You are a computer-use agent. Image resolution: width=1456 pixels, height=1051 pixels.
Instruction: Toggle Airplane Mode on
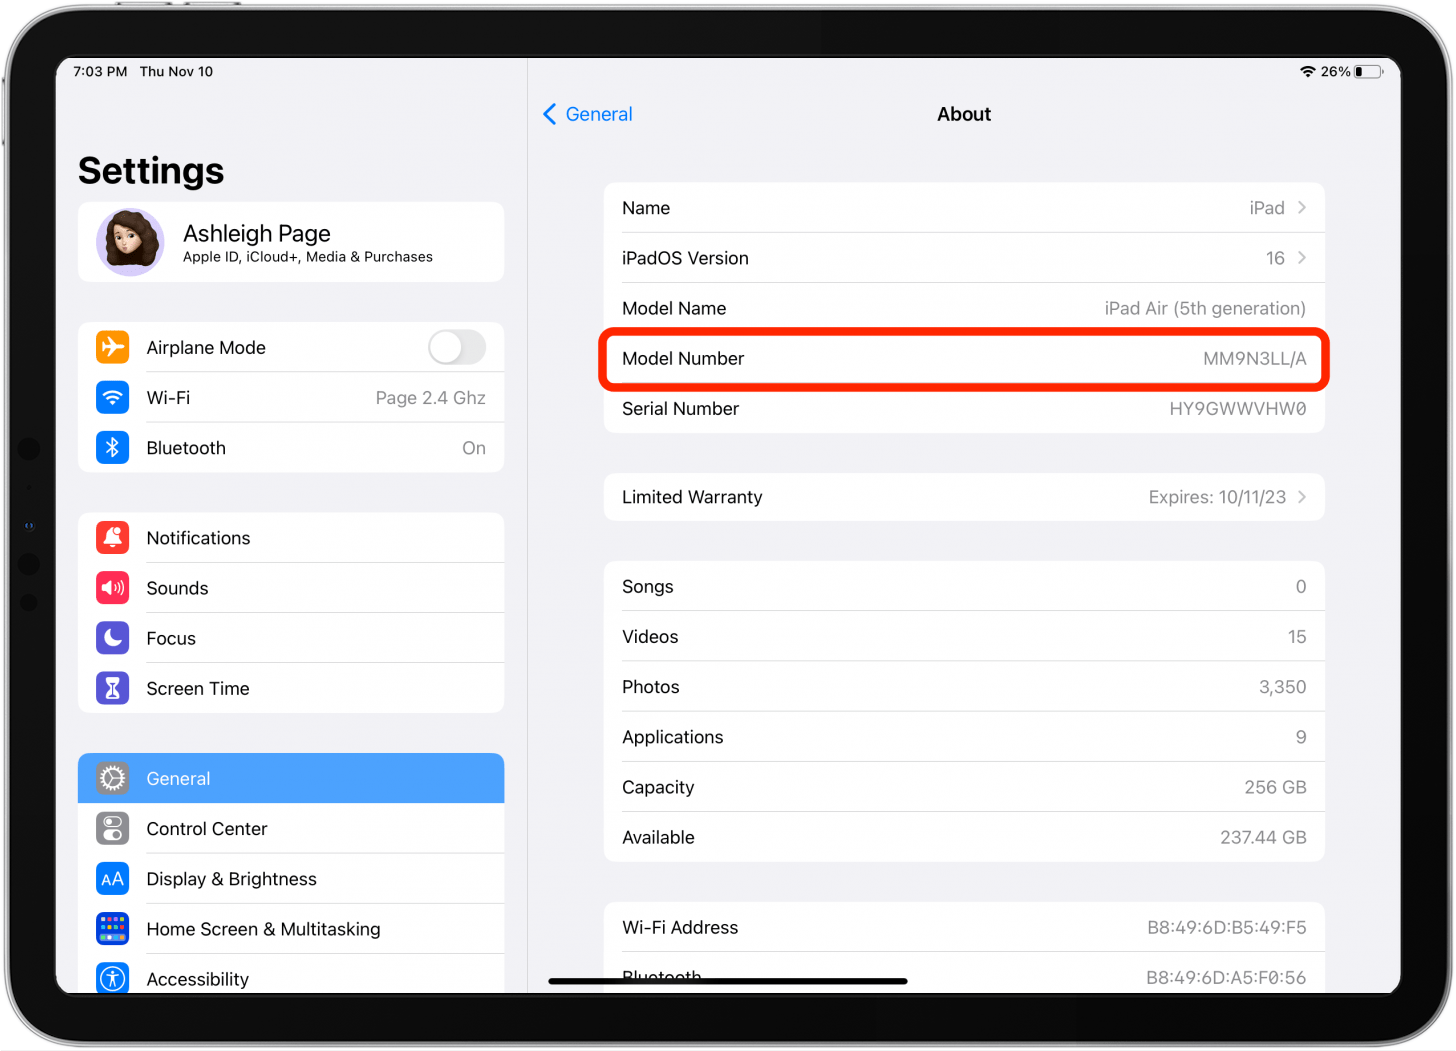coord(456,347)
